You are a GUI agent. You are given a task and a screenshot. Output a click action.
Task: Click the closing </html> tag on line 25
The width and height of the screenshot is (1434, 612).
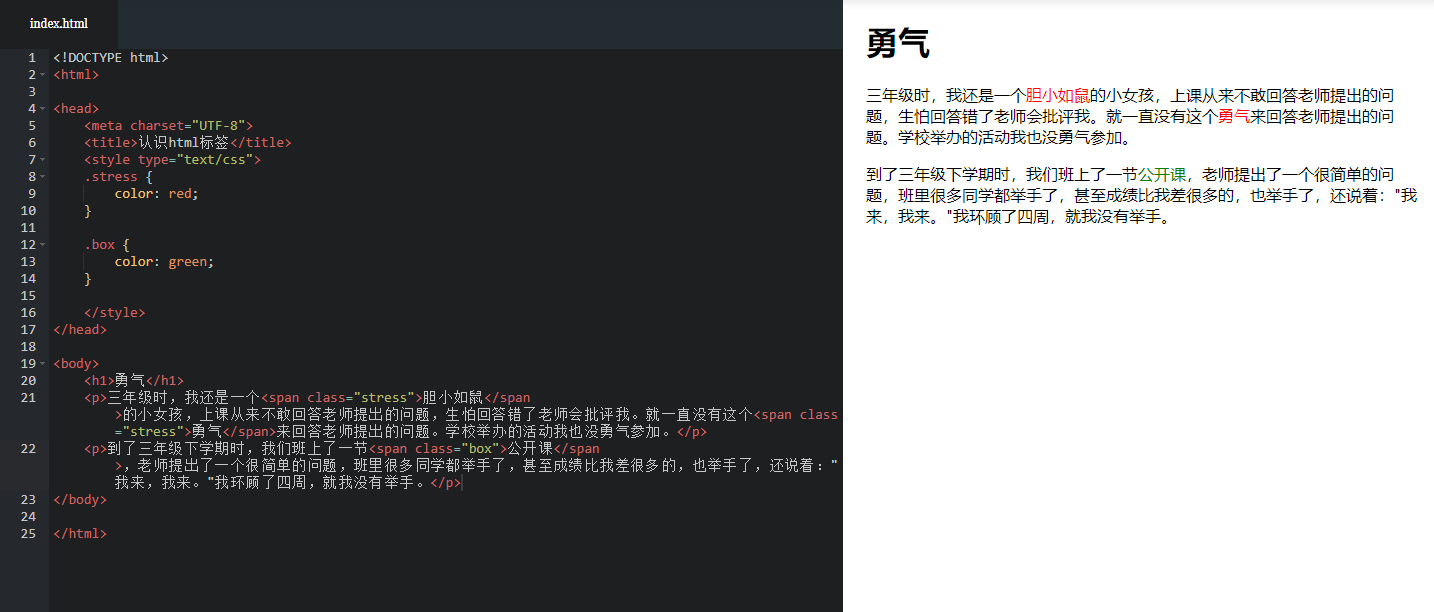pyautogui.click(x=80, y=533)
